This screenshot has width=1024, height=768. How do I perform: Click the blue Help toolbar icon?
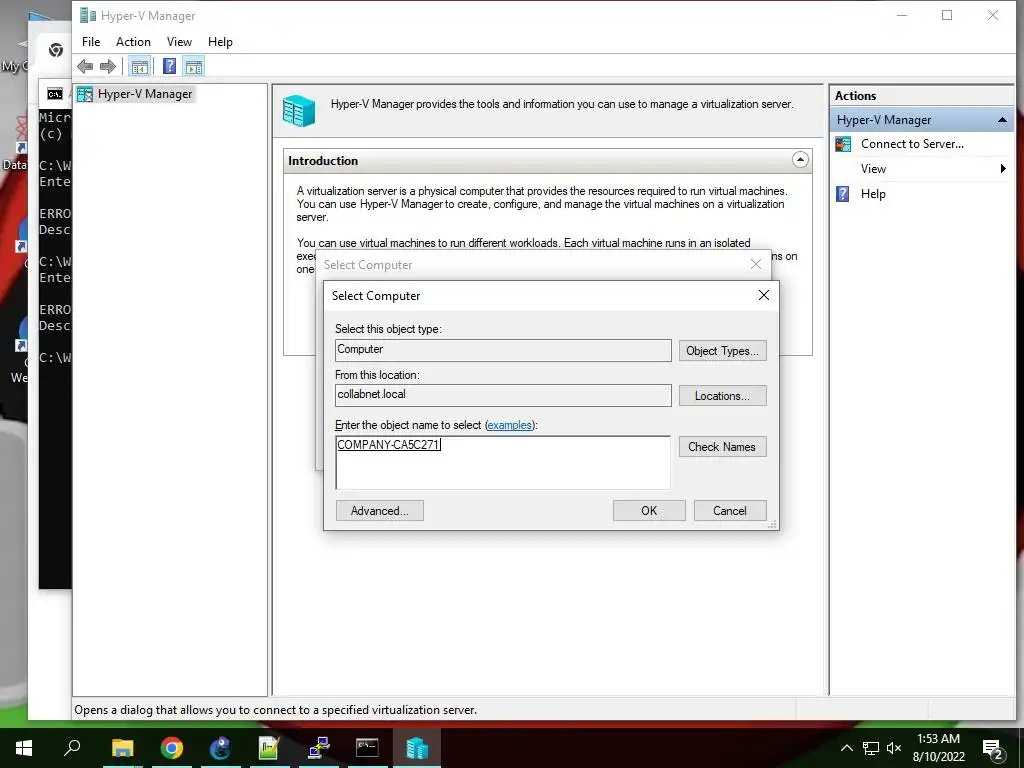click(169, 66)
